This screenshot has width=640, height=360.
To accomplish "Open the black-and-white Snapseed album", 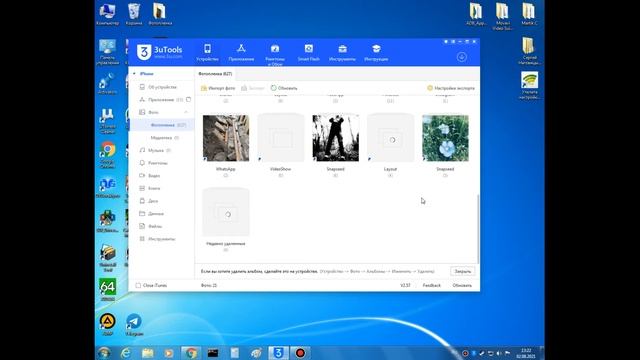I will click(336, 138).
